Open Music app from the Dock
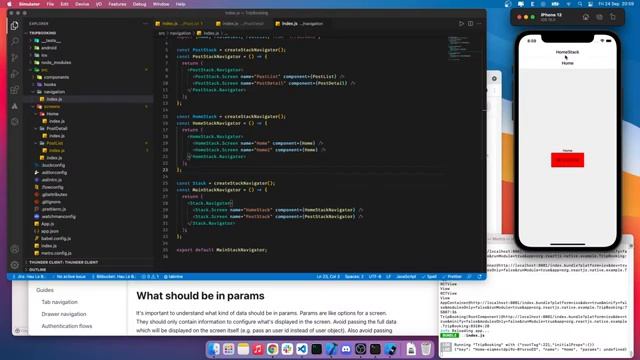 pyautogui.click(x=258, y=349)
